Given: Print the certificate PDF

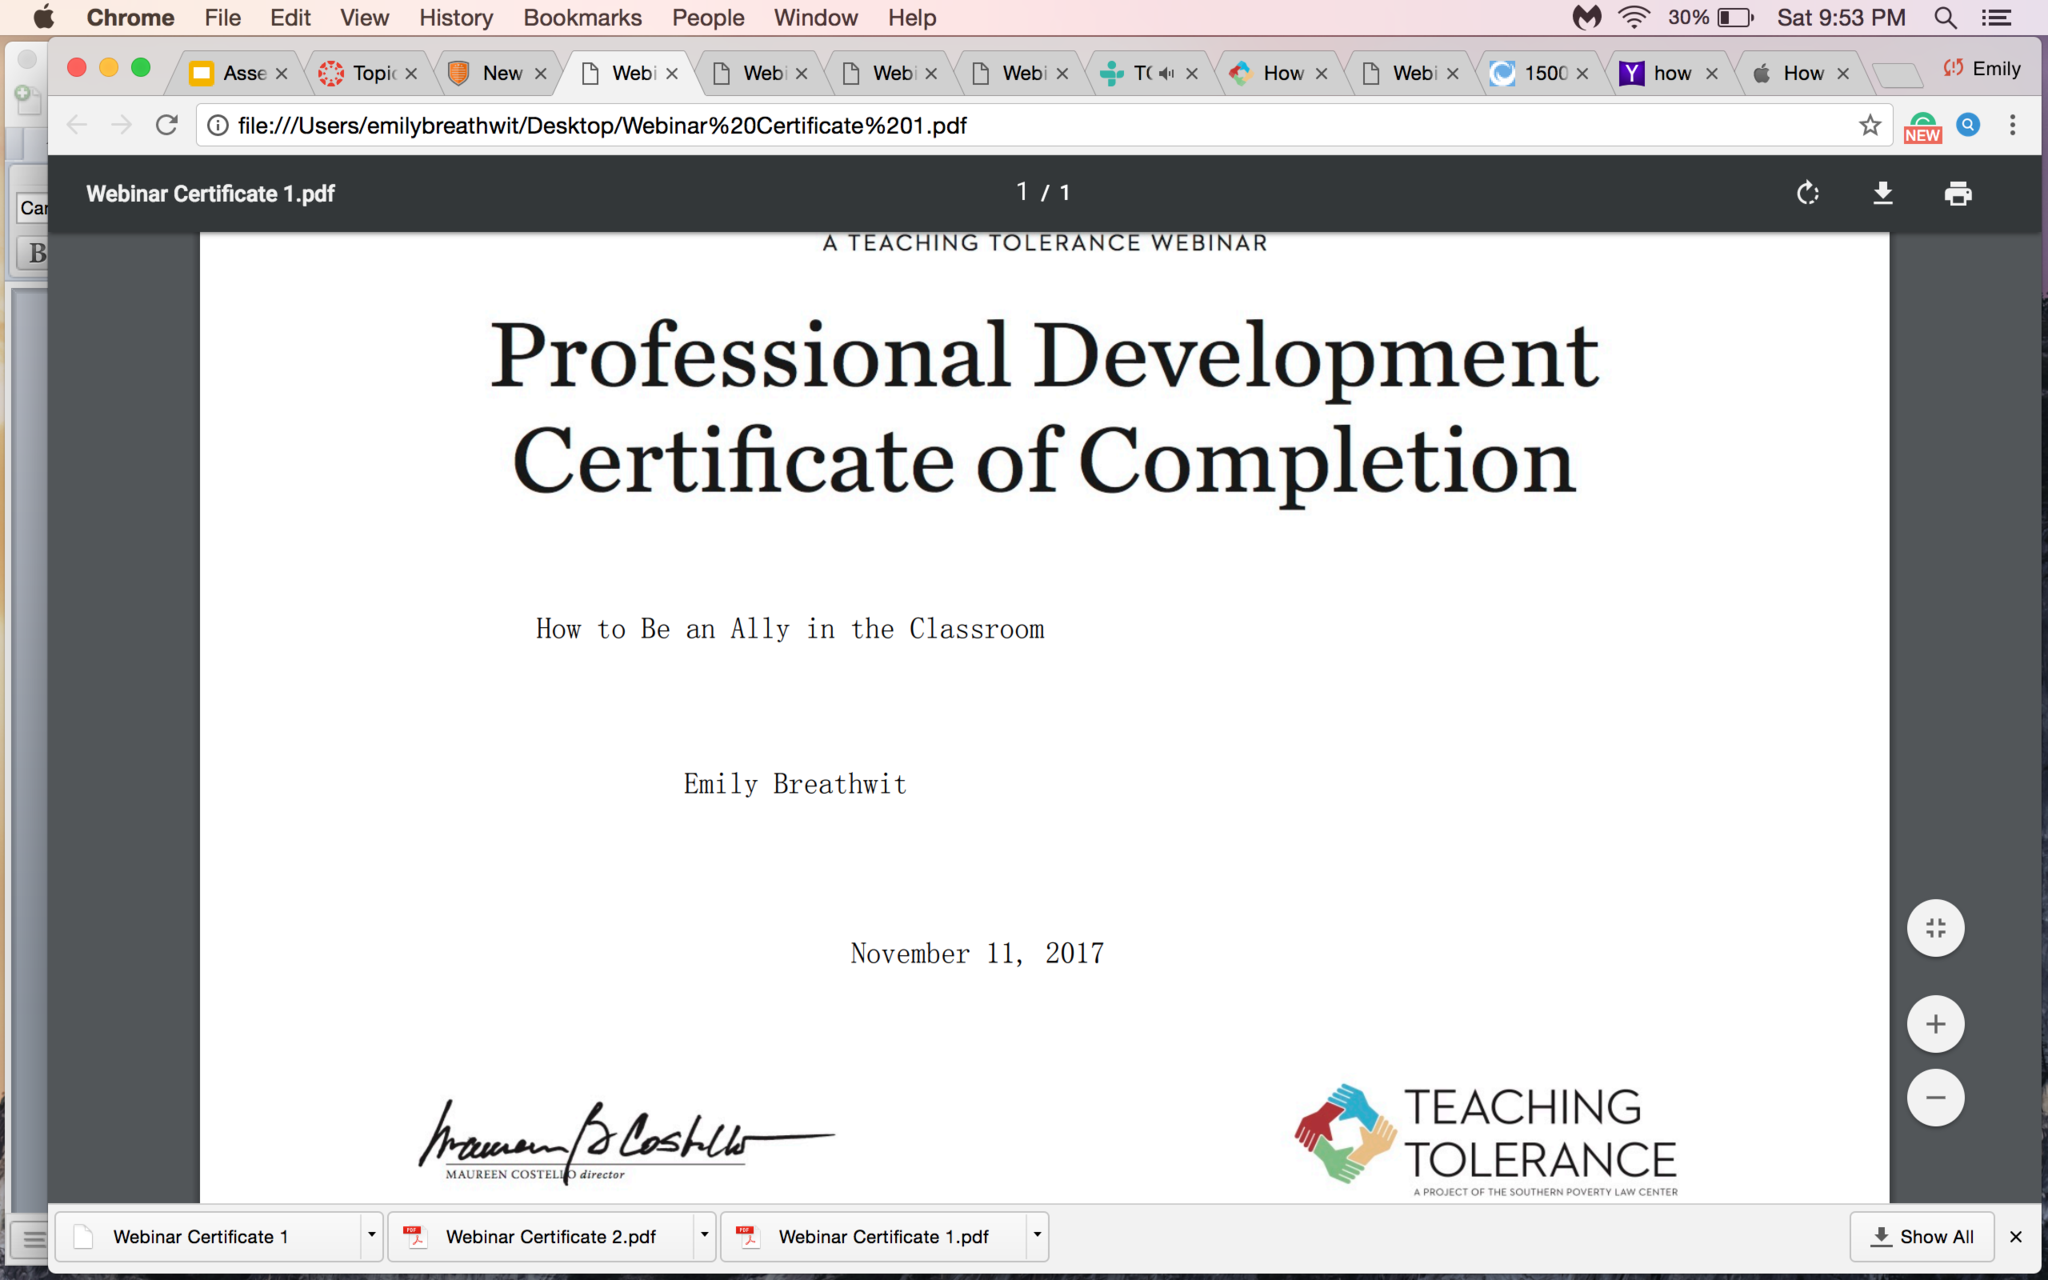Looking at the screenshot, I should click(1957, 193).
